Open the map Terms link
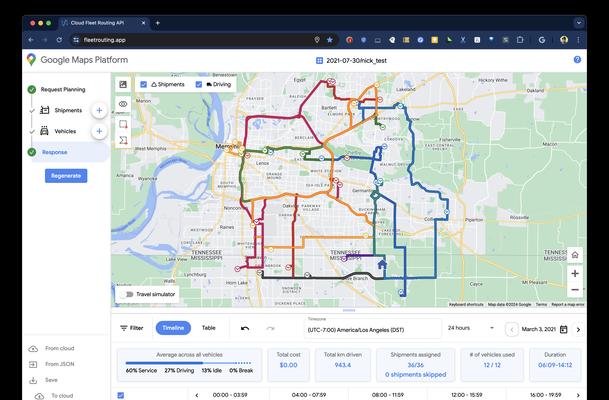 click(x=541, y=304)
